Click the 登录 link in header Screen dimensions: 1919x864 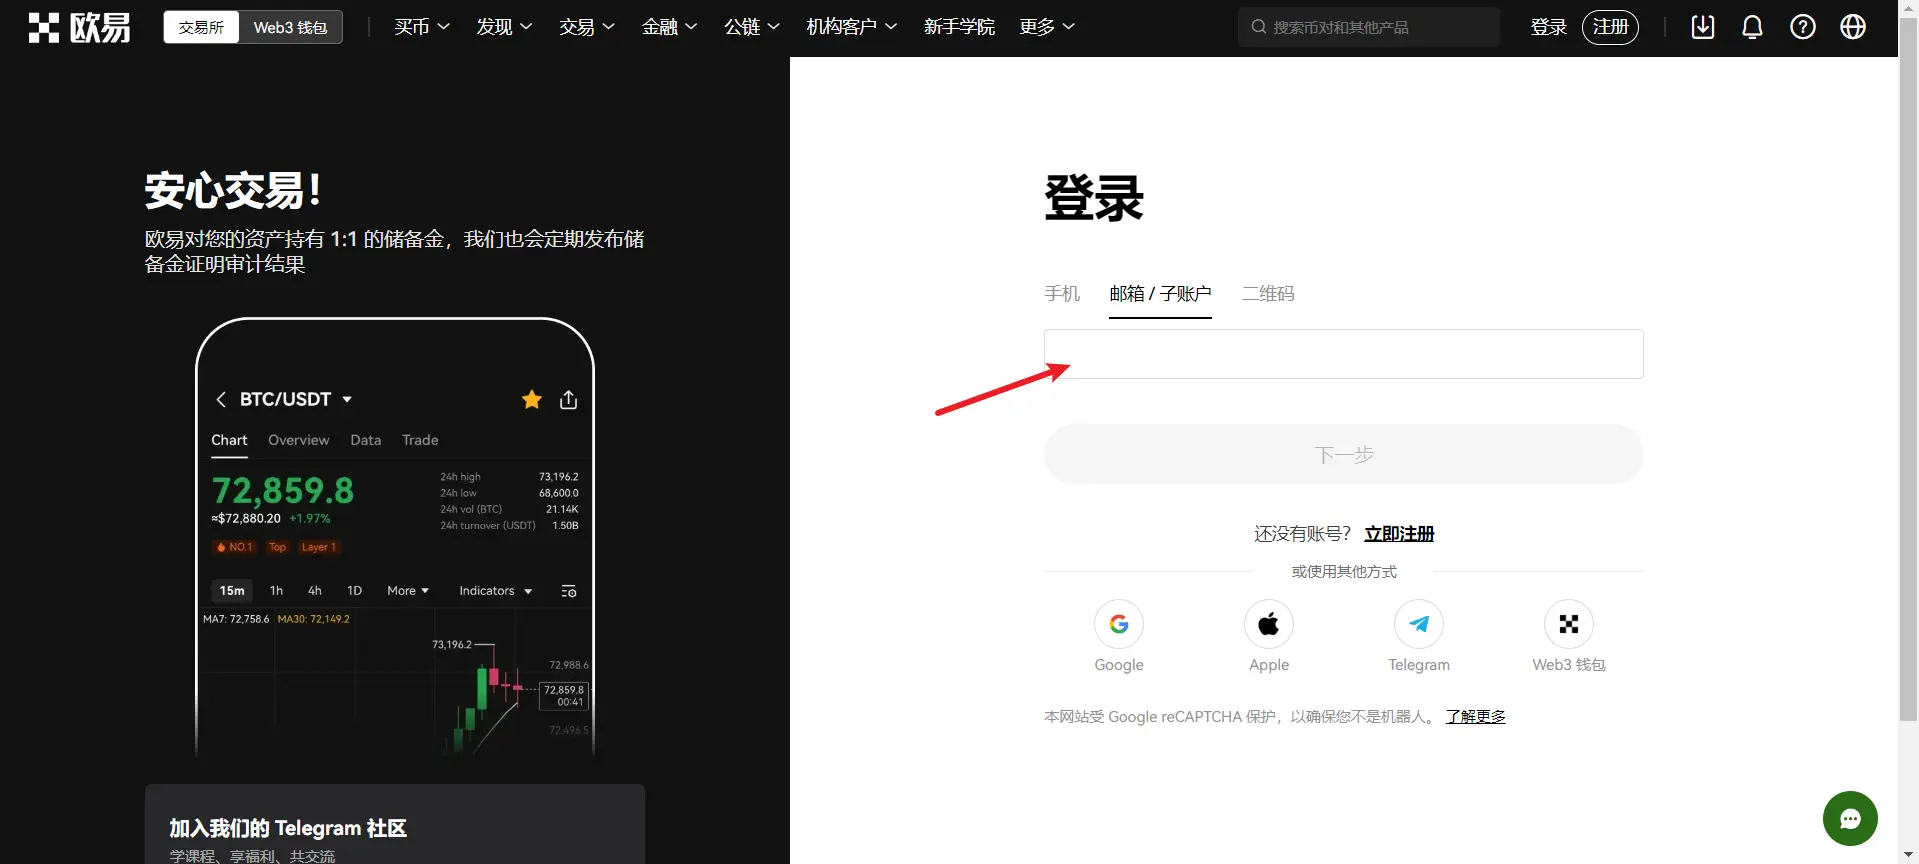click(x=1548, y=27)
